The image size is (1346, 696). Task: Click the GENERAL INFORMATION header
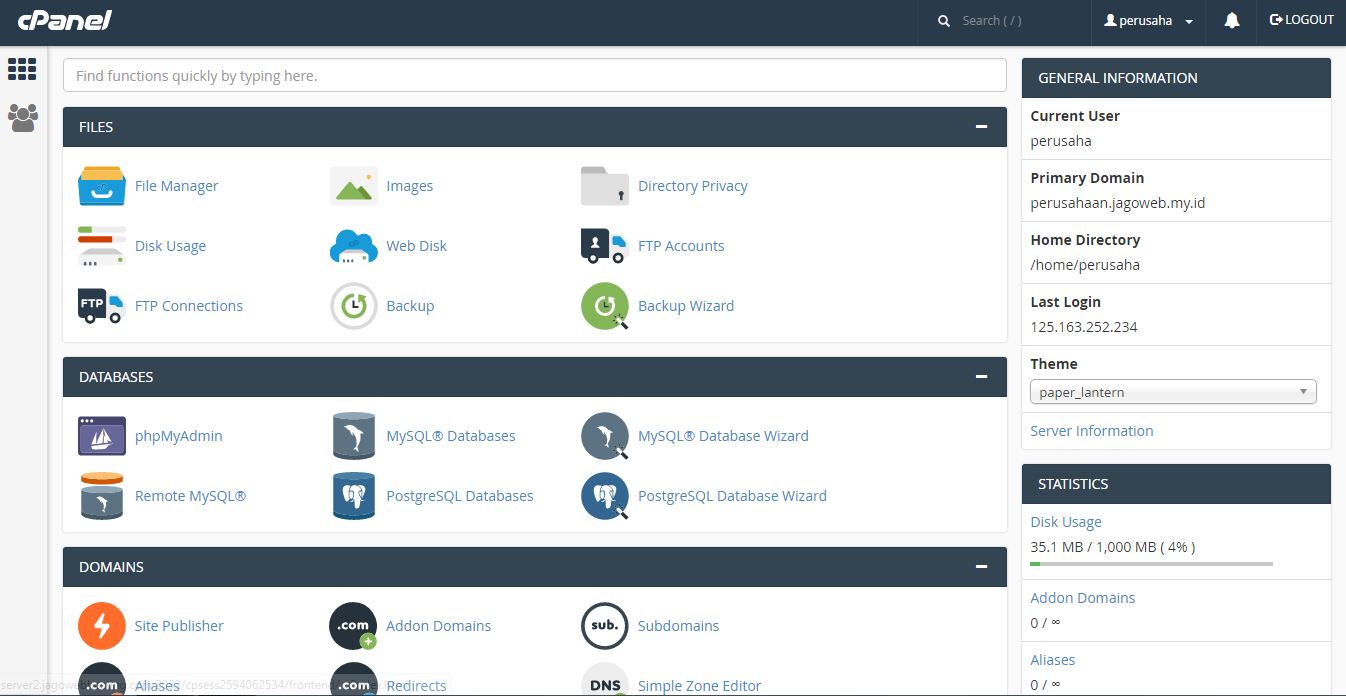[x=1176, y=77]
